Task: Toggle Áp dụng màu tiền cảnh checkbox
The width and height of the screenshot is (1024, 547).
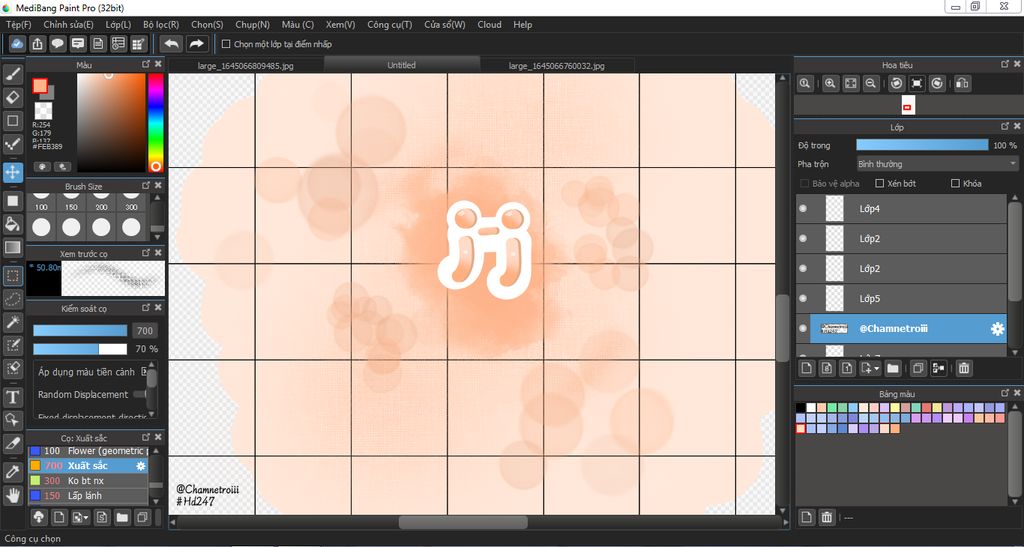Action: (x=144, y=371)
